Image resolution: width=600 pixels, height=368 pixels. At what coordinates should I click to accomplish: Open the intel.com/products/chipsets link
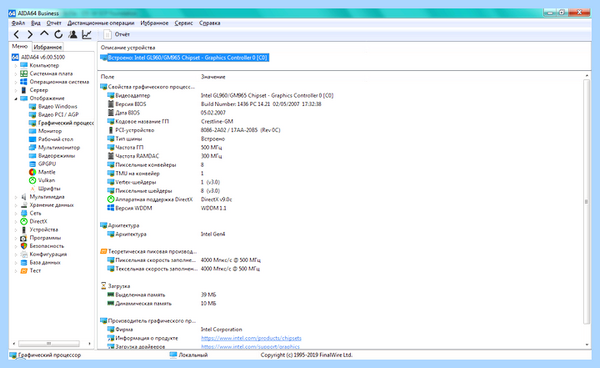pos(251,338)
